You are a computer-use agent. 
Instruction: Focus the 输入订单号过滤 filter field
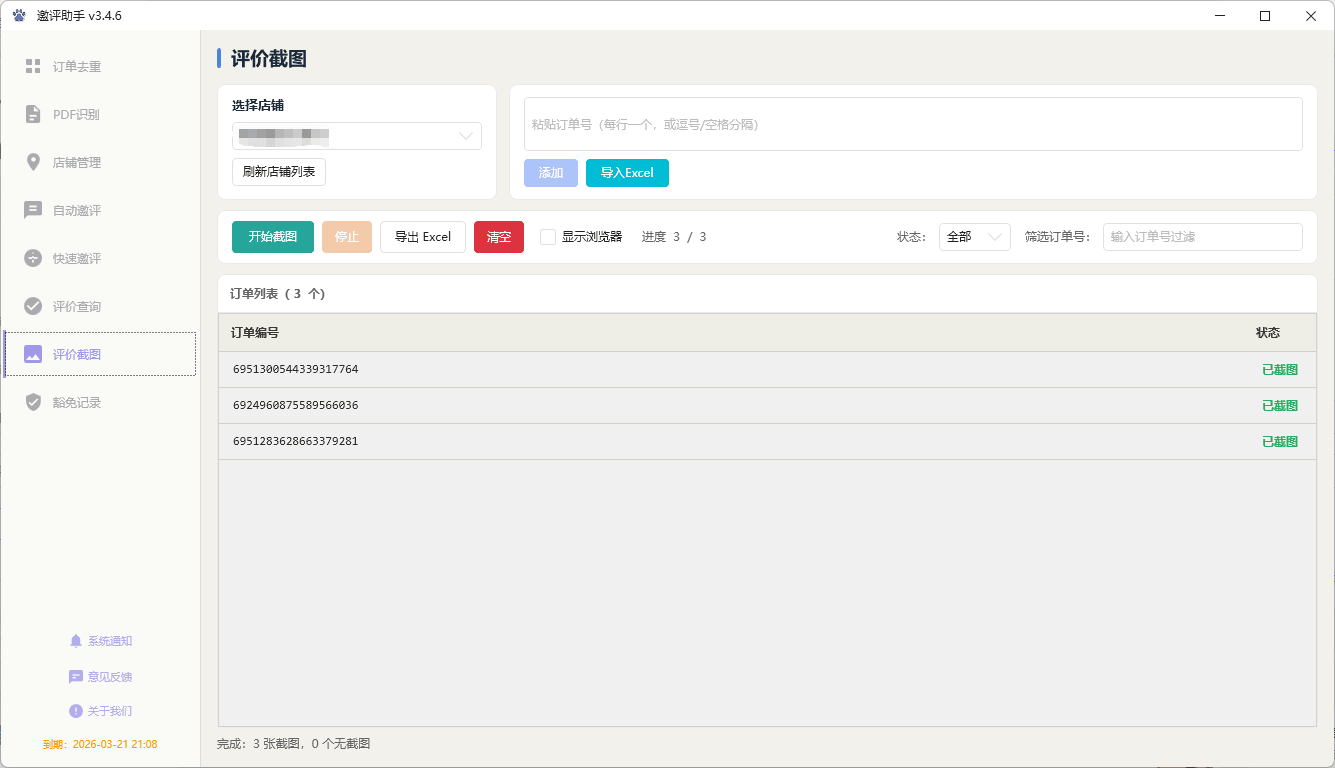pyautogui.click(x=1203, y=237)
